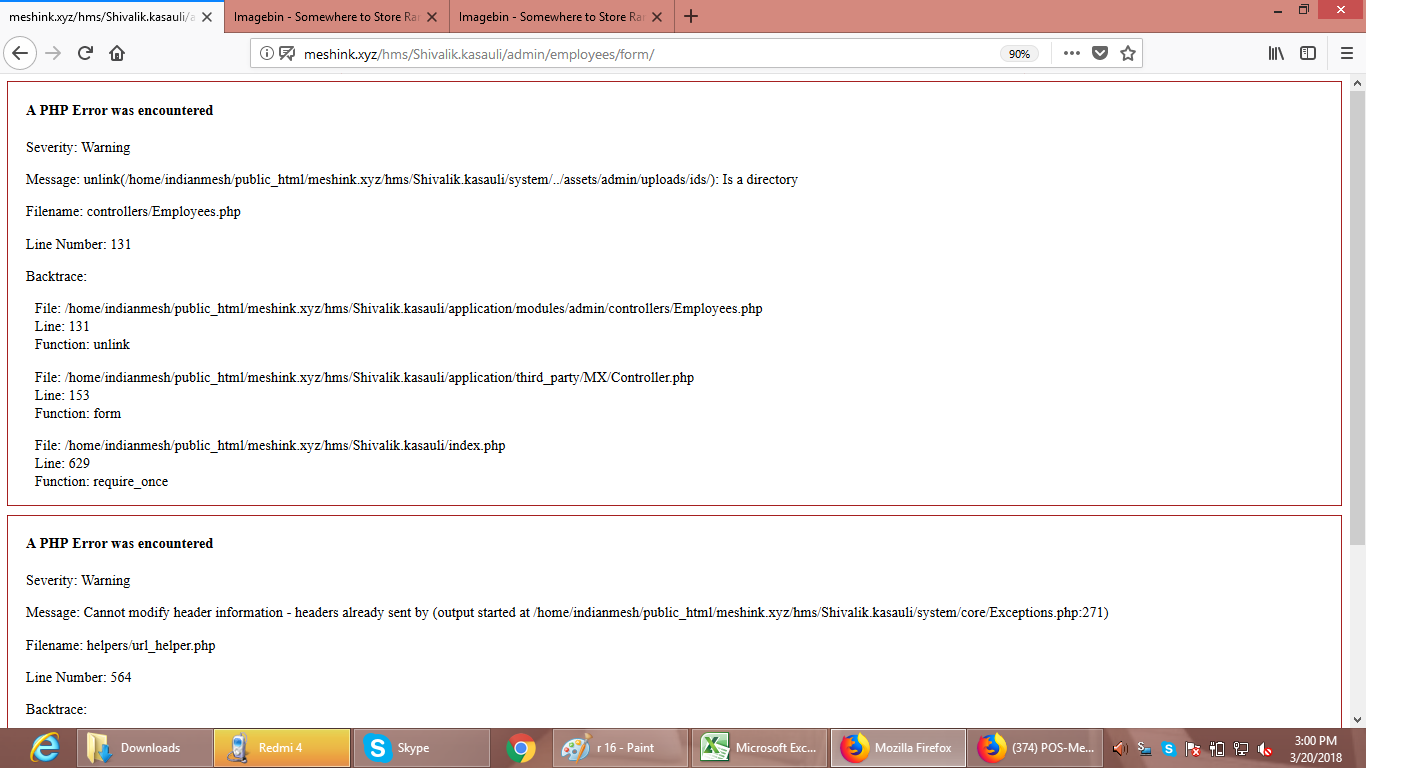This screenshot has height=768, width=1410.
Task: Click the MX/Controller.php file path line
Action: tap(364, 378)
